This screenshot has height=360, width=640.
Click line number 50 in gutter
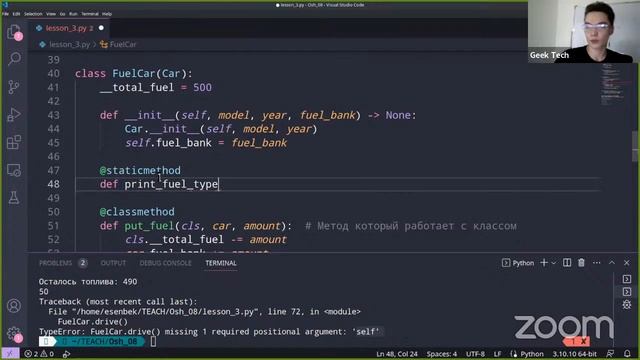54,212
